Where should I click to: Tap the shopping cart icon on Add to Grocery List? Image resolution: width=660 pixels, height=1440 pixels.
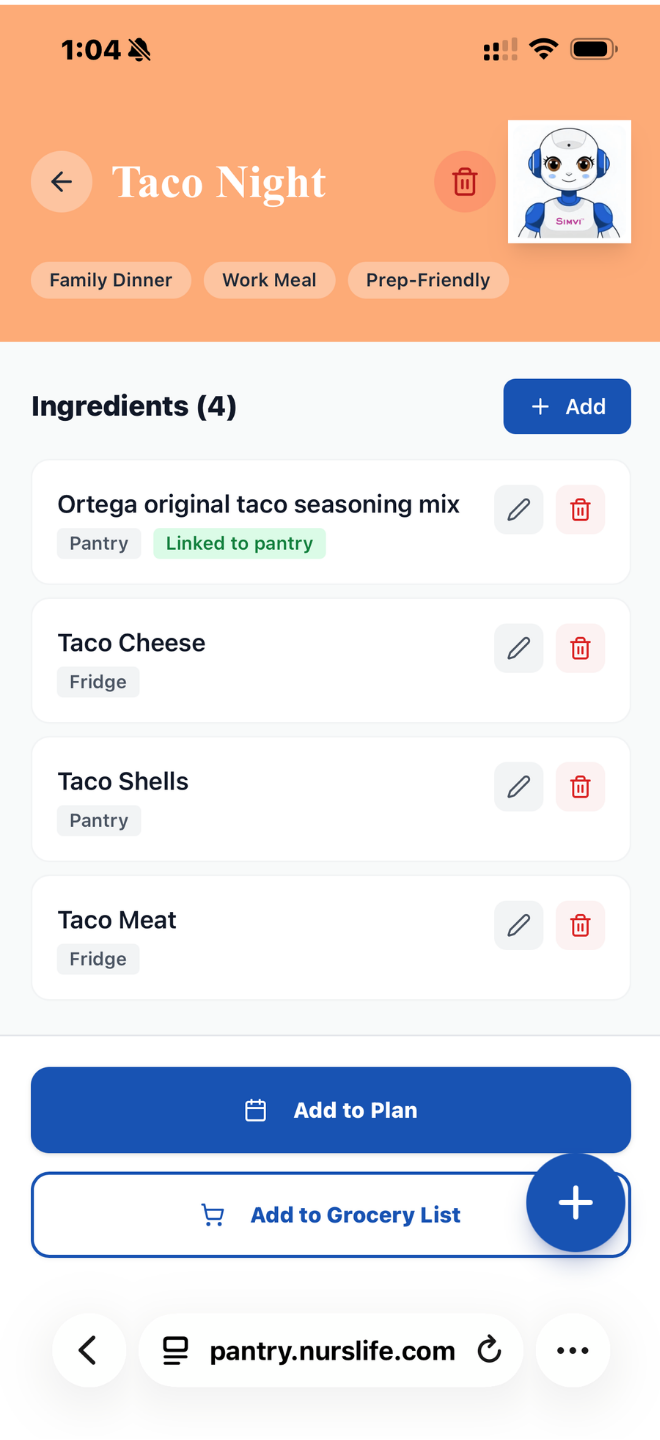[x=212, y=1214]
